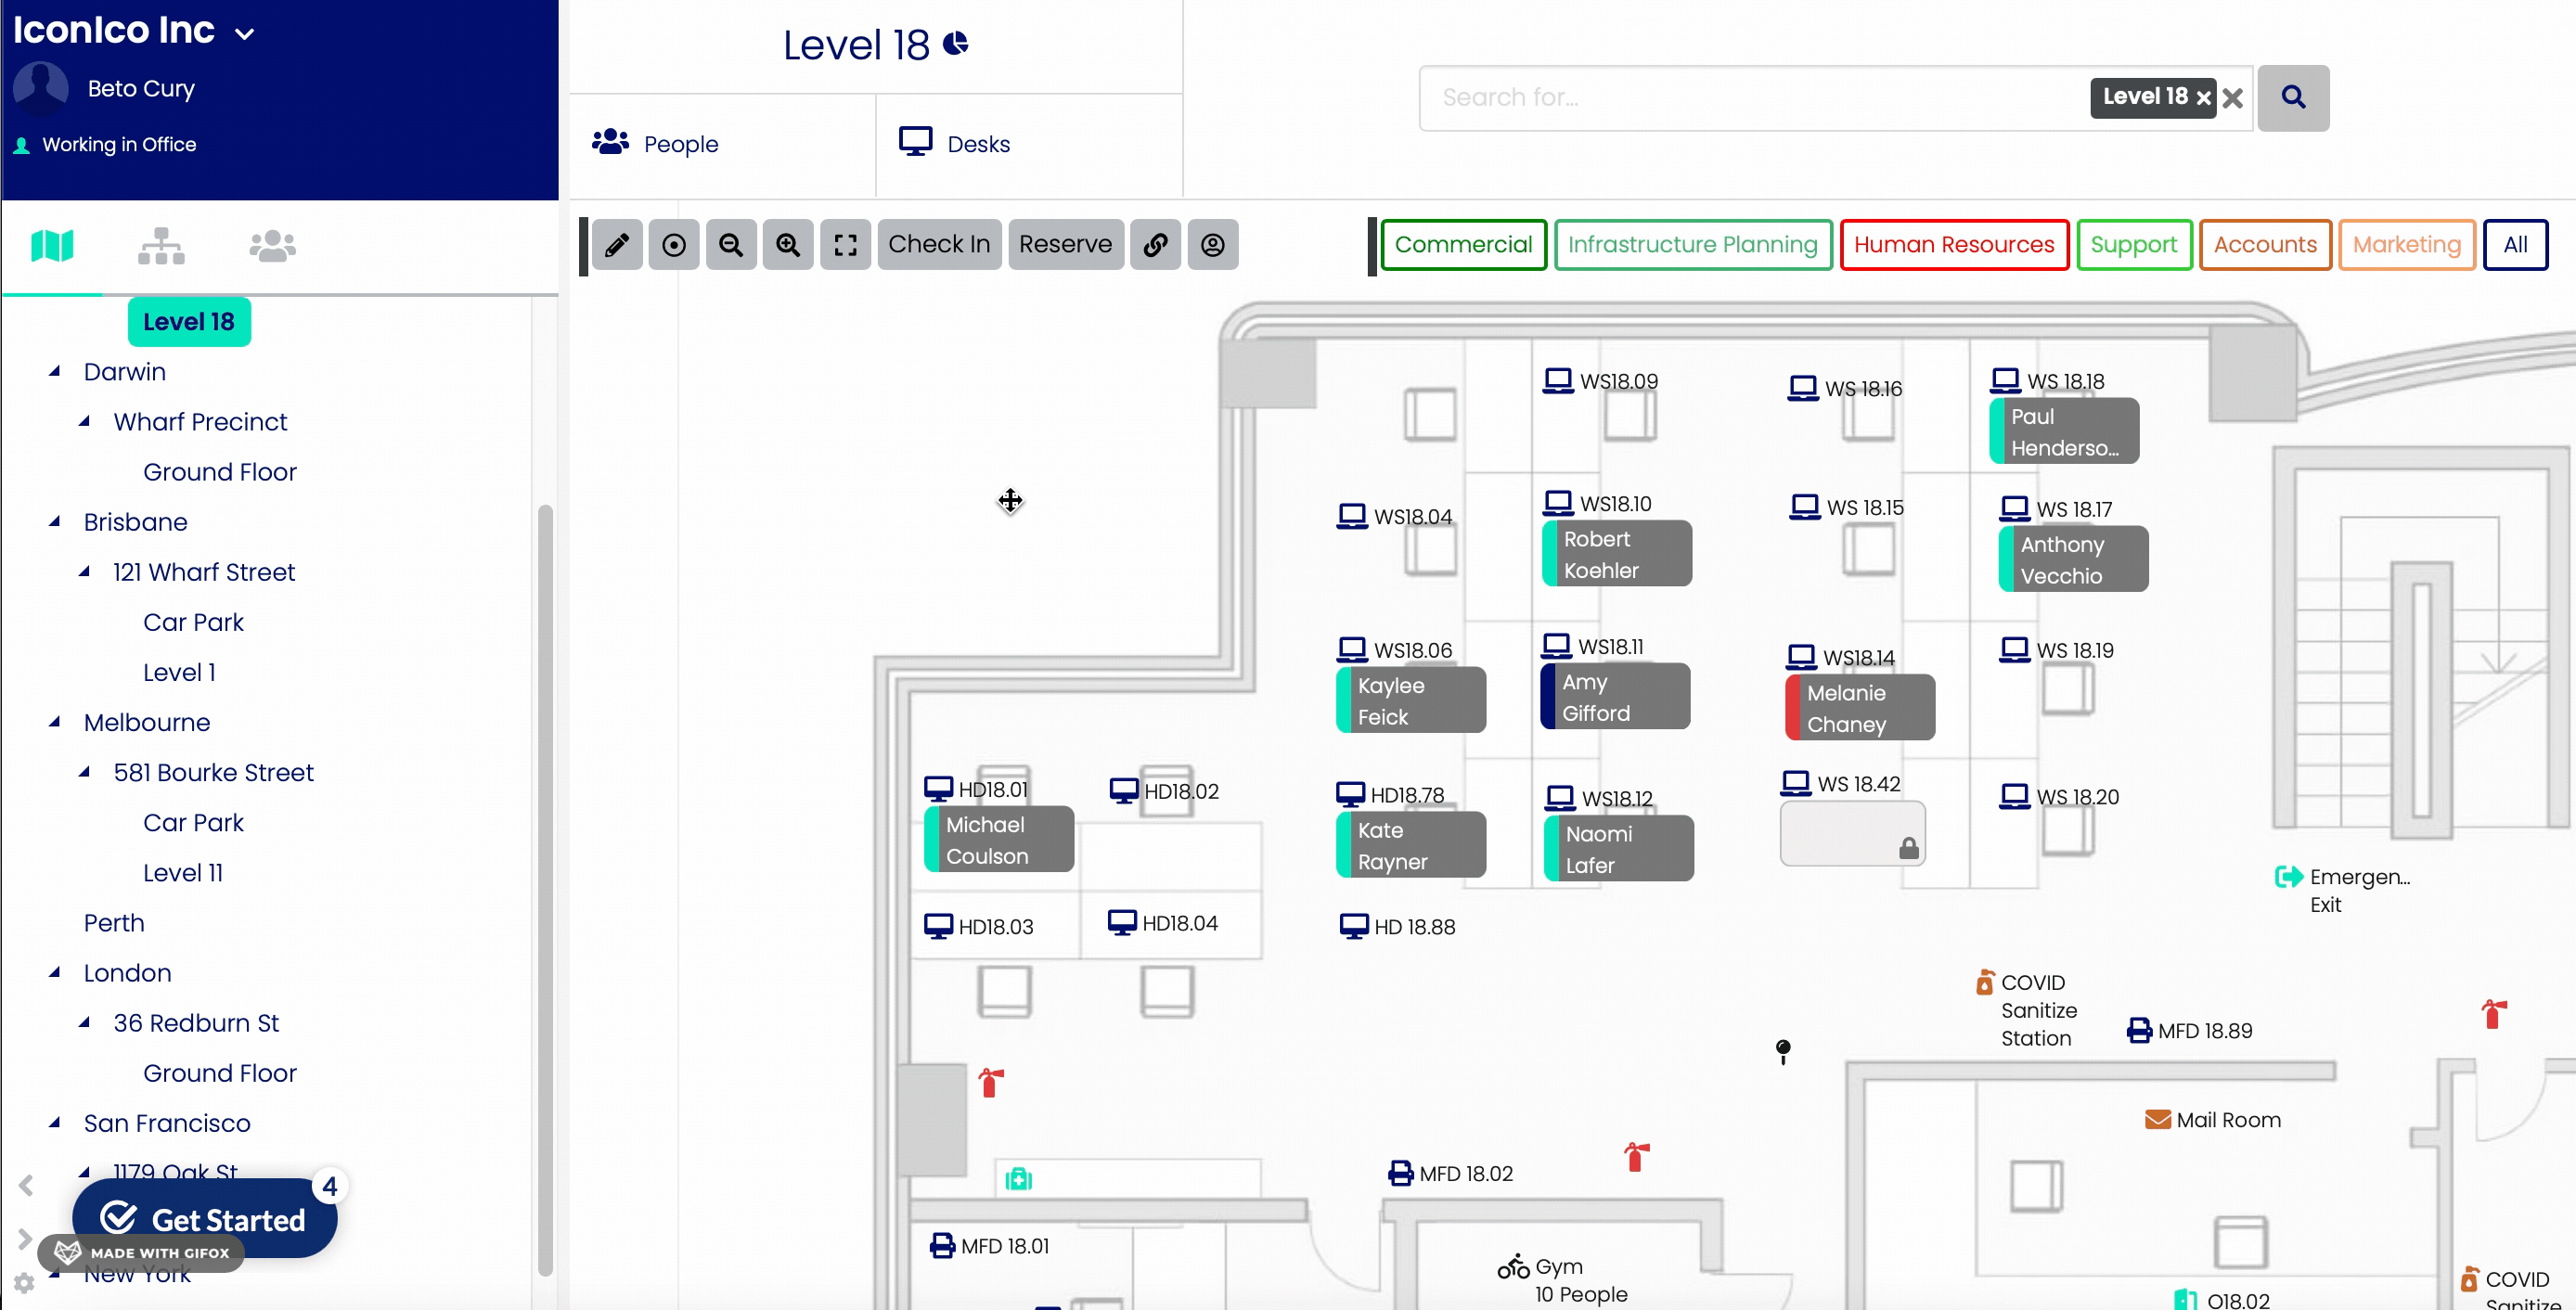Collapse the Wharf Precinct node
The height and width of the screenshot is (1310, 2576).
click(85, 422)
